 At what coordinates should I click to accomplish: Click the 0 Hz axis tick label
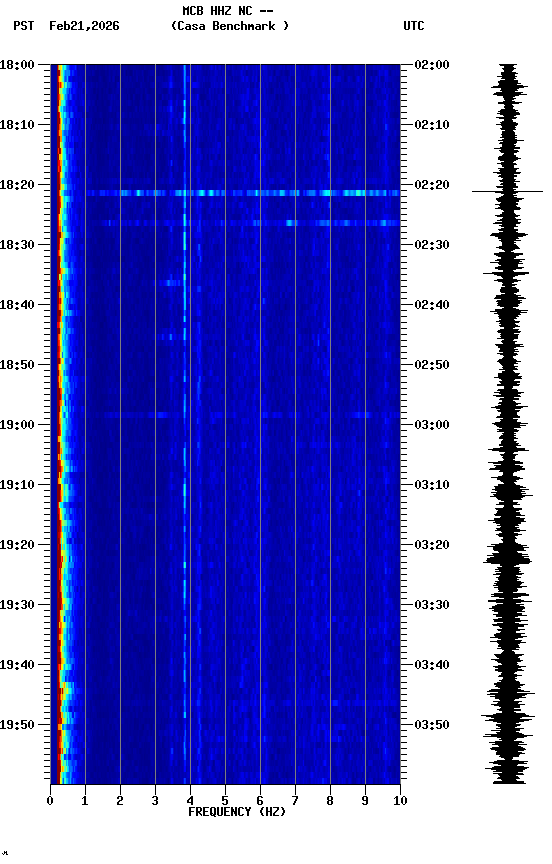[x=50, y=801]
